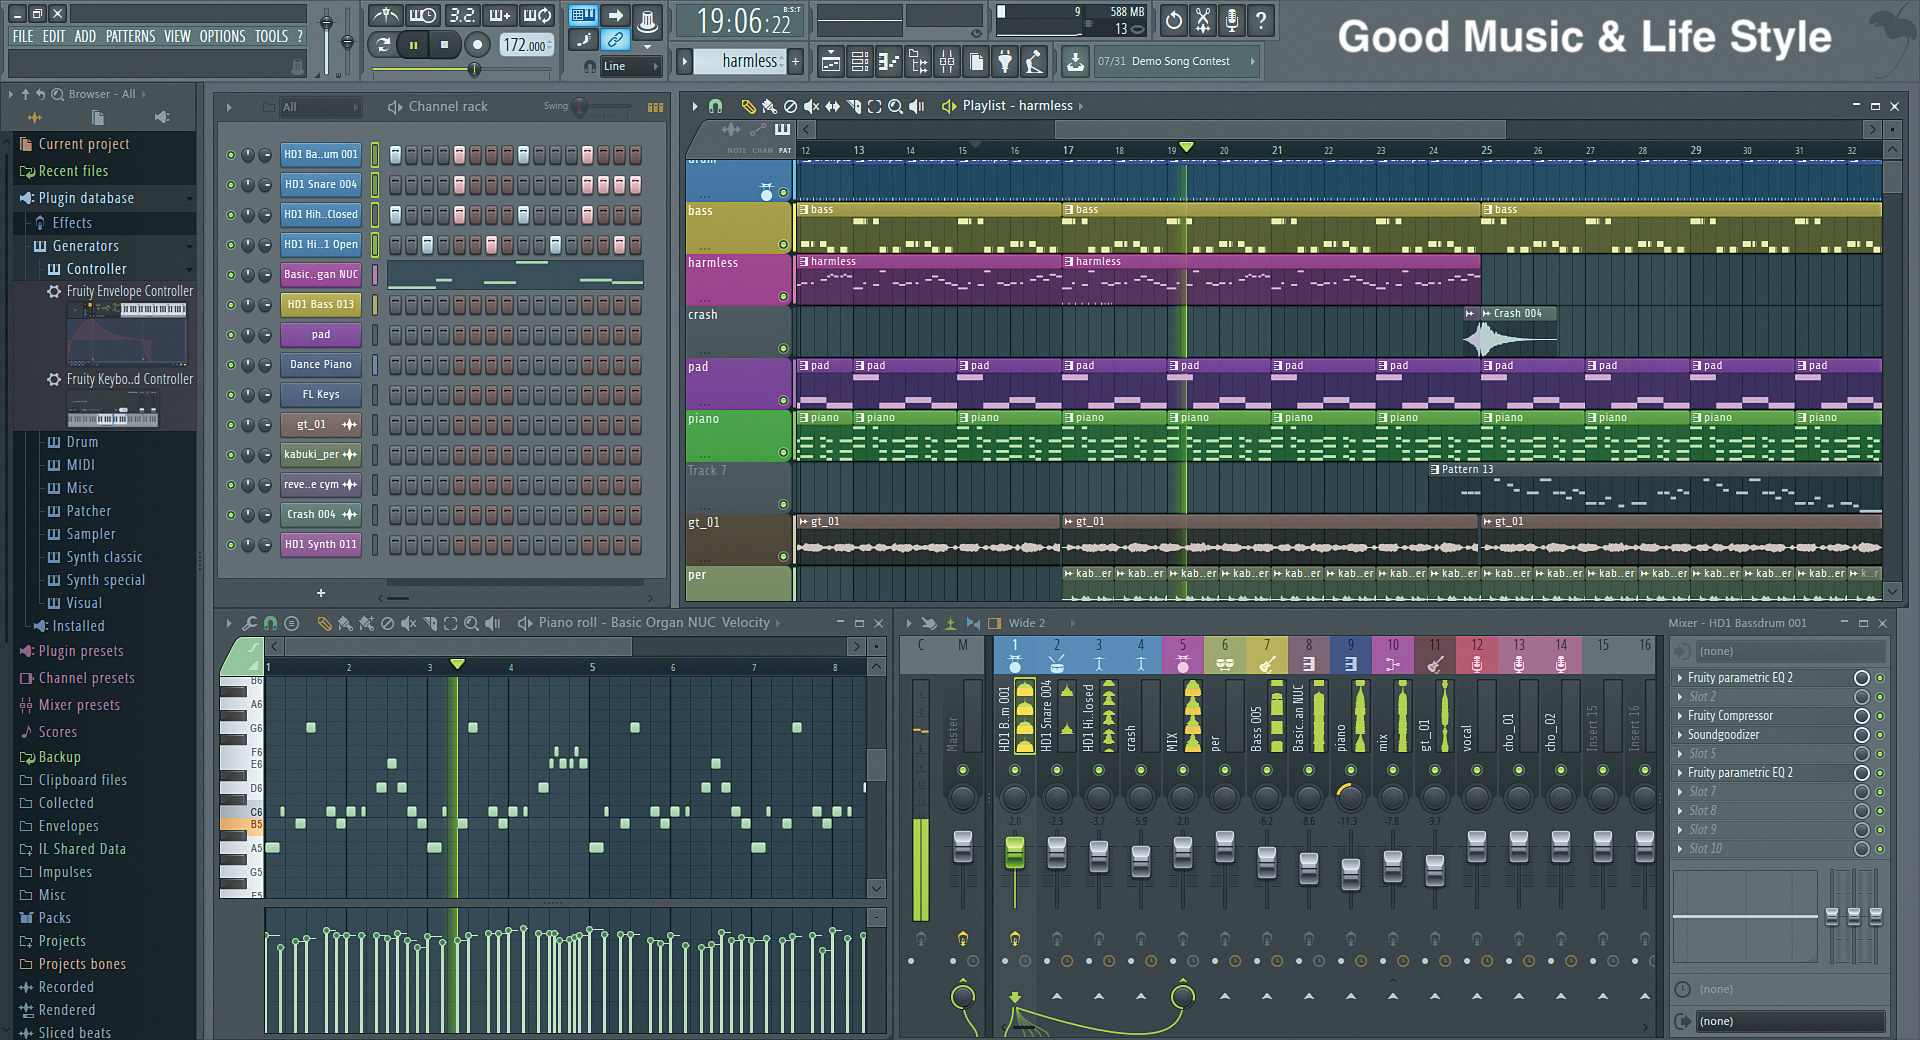The width and height of the screenshot is (1920, 1040).
Task: Click the undo history icon
Action: pyautogui.click(x=1174, y=20)
